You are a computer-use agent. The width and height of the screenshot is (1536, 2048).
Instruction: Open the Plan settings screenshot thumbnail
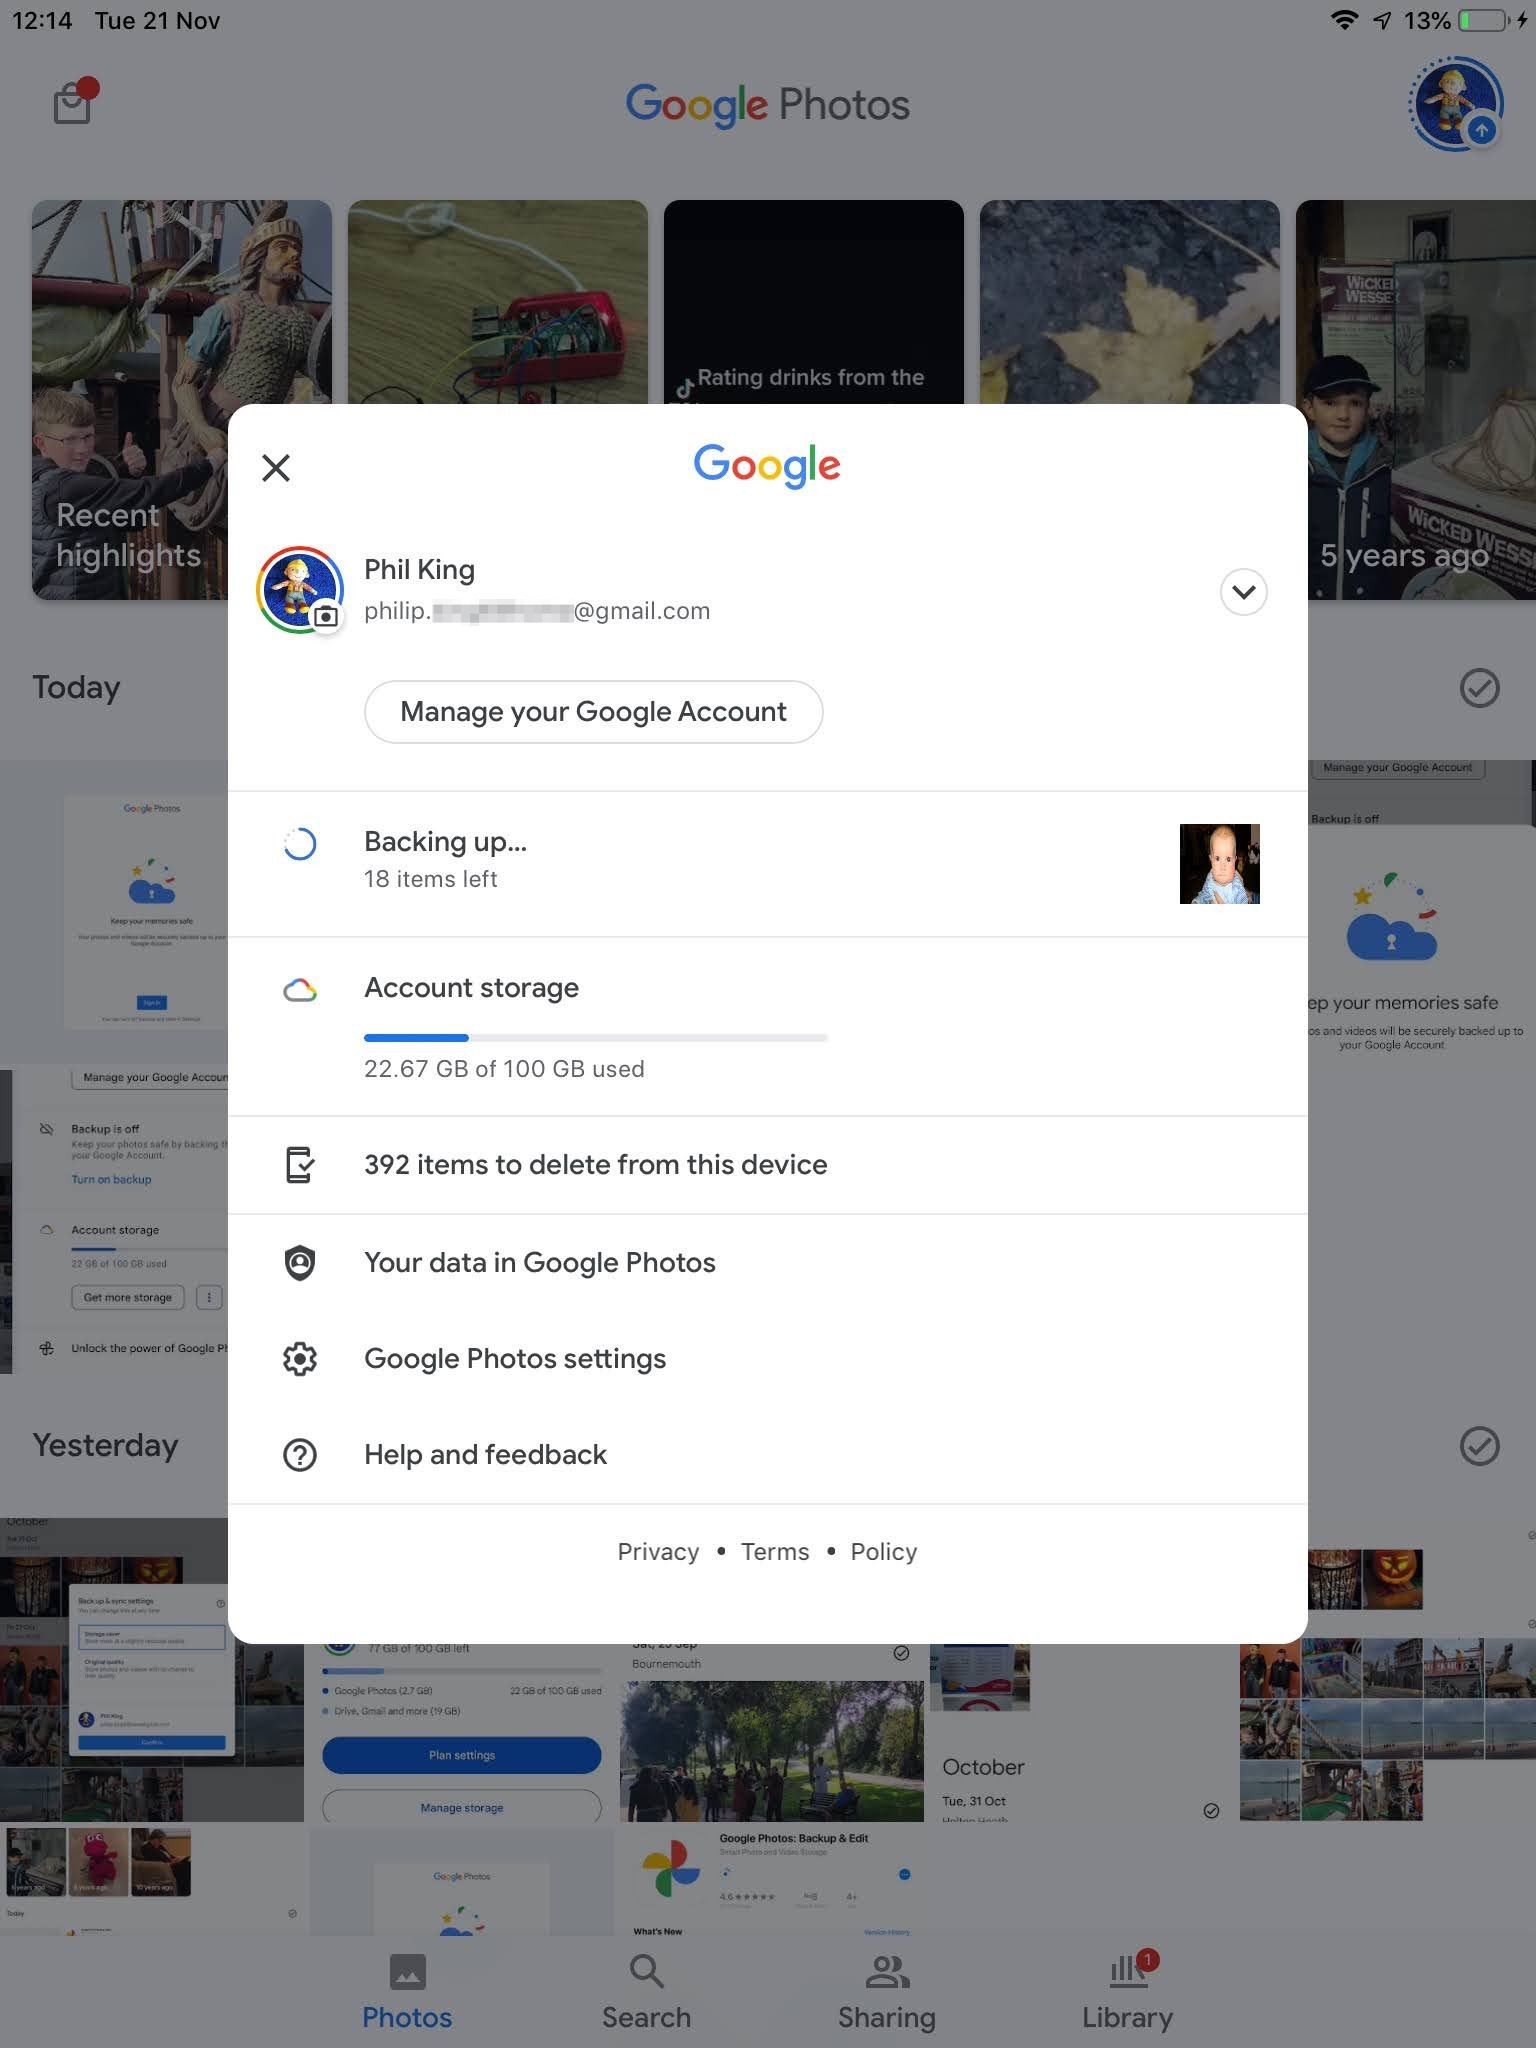tap(462, 1732)
